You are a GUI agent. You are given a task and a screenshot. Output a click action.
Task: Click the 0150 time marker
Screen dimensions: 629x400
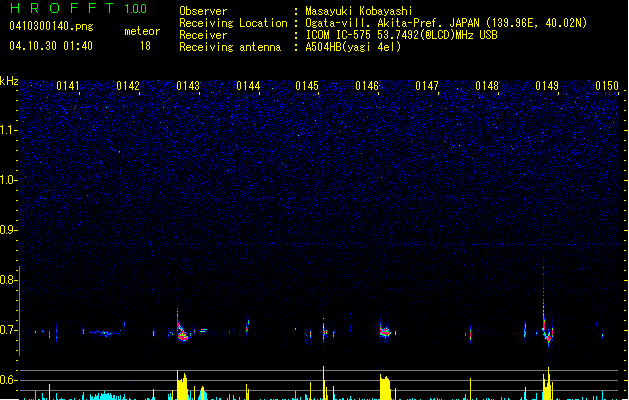click(607, 86)
